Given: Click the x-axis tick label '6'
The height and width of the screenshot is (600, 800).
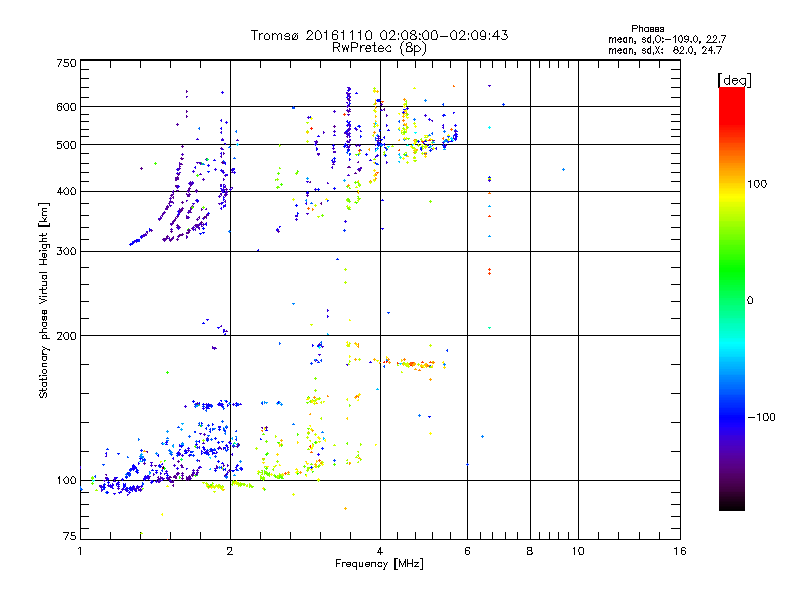Looking at the screenshot, I should click(467, 551).
